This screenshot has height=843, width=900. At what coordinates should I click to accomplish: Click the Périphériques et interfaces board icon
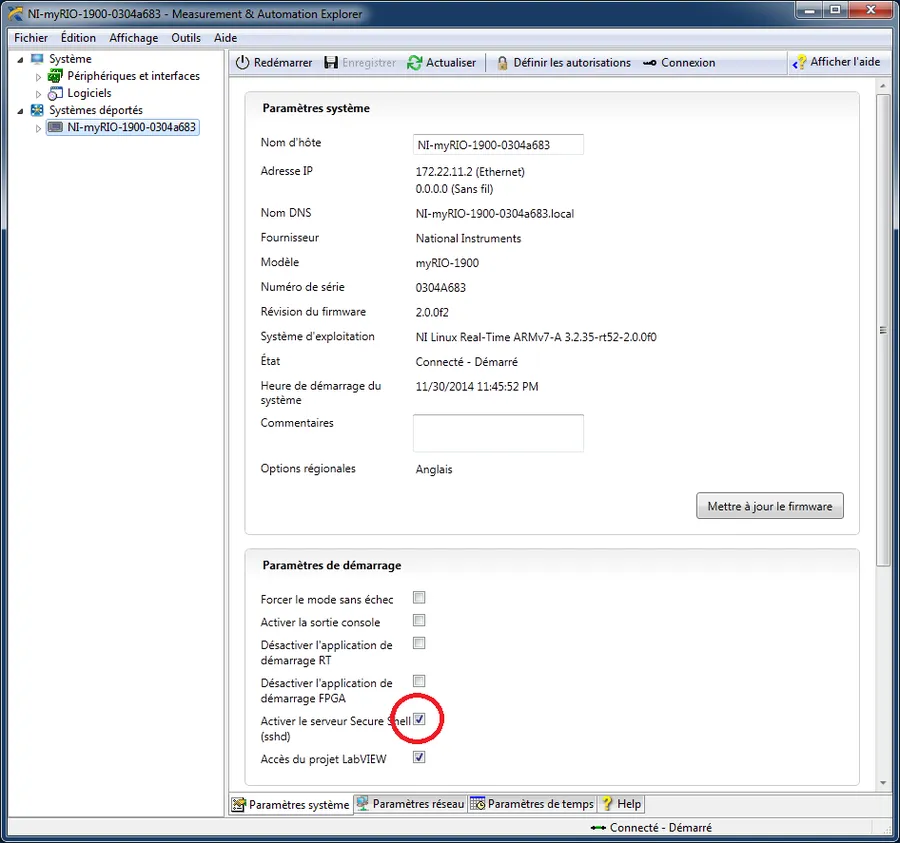click(55, 76)
